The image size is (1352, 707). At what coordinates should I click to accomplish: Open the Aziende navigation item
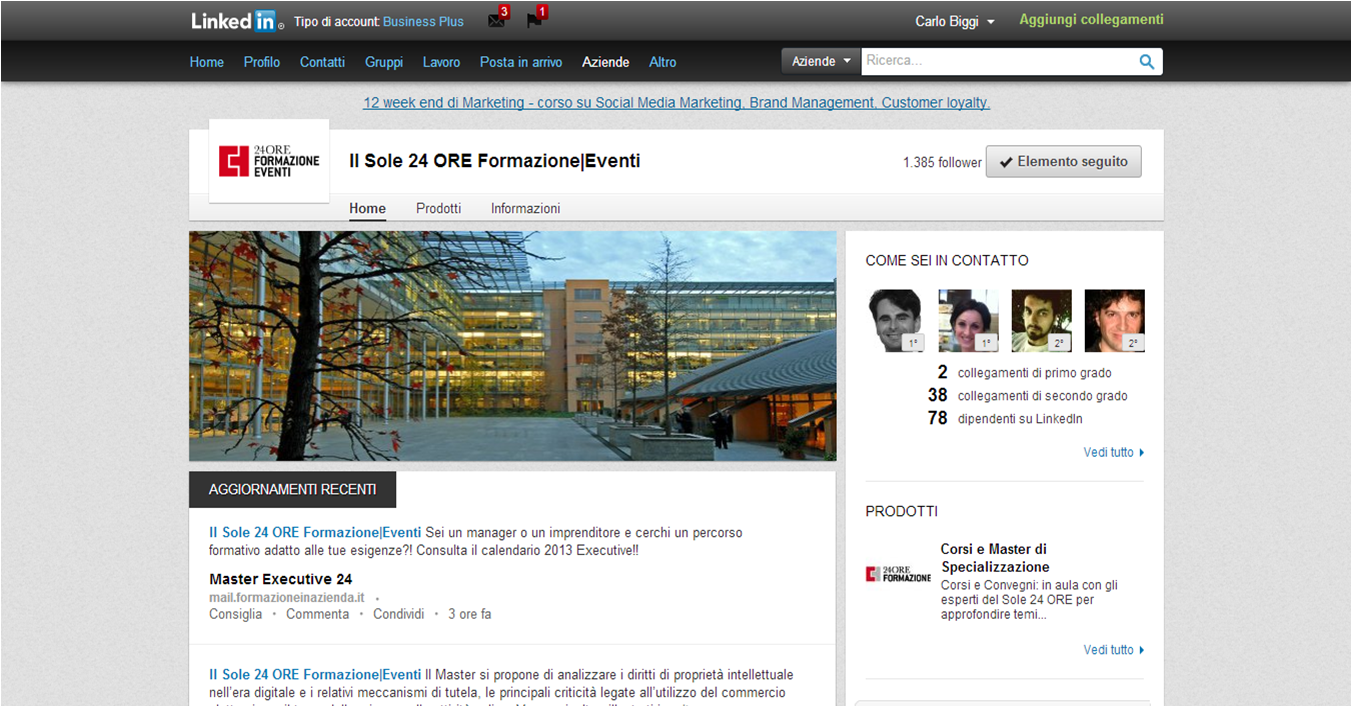pos(606,62)
